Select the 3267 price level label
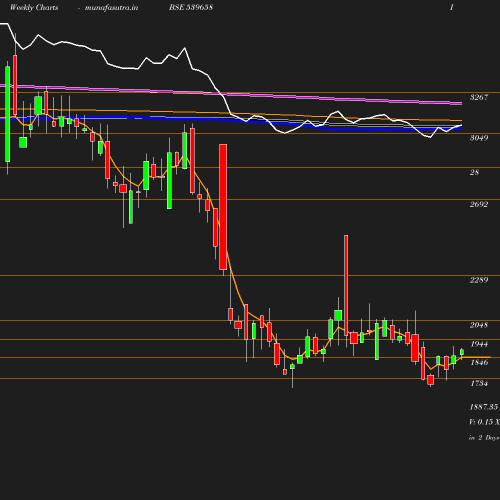500x500 pixels. tap(479, 97)
